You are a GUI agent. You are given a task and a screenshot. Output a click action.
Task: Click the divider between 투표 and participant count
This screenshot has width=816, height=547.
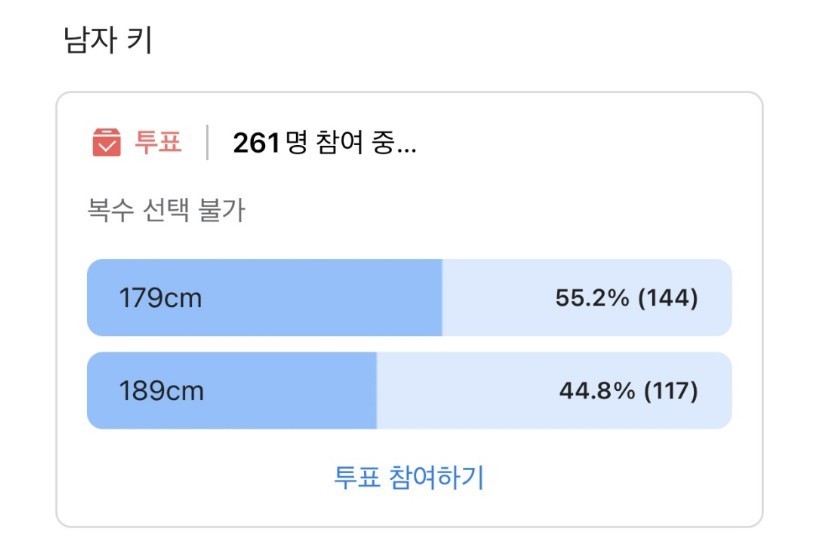[207, 143]
